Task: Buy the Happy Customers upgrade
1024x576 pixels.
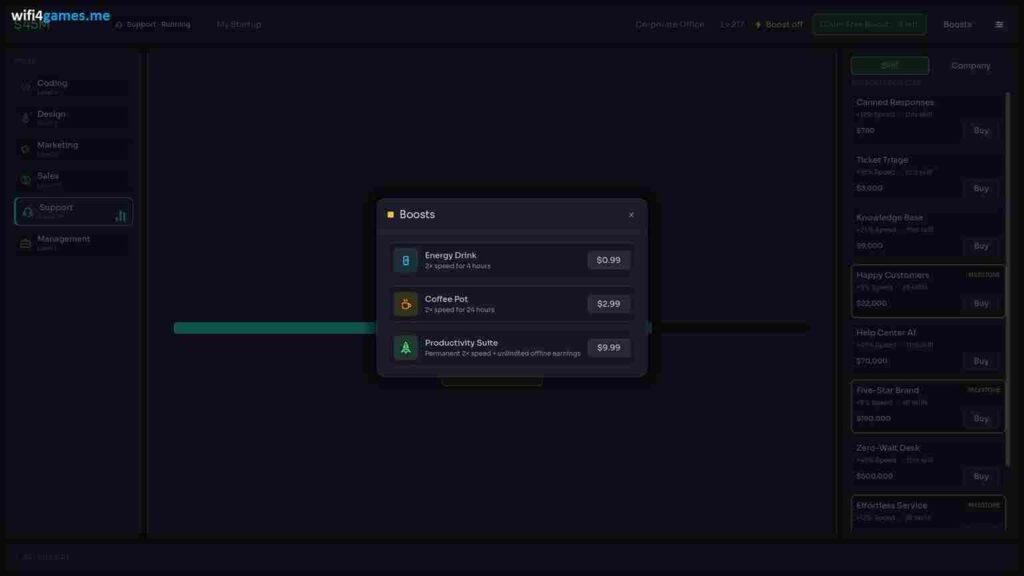Action: 981,303
